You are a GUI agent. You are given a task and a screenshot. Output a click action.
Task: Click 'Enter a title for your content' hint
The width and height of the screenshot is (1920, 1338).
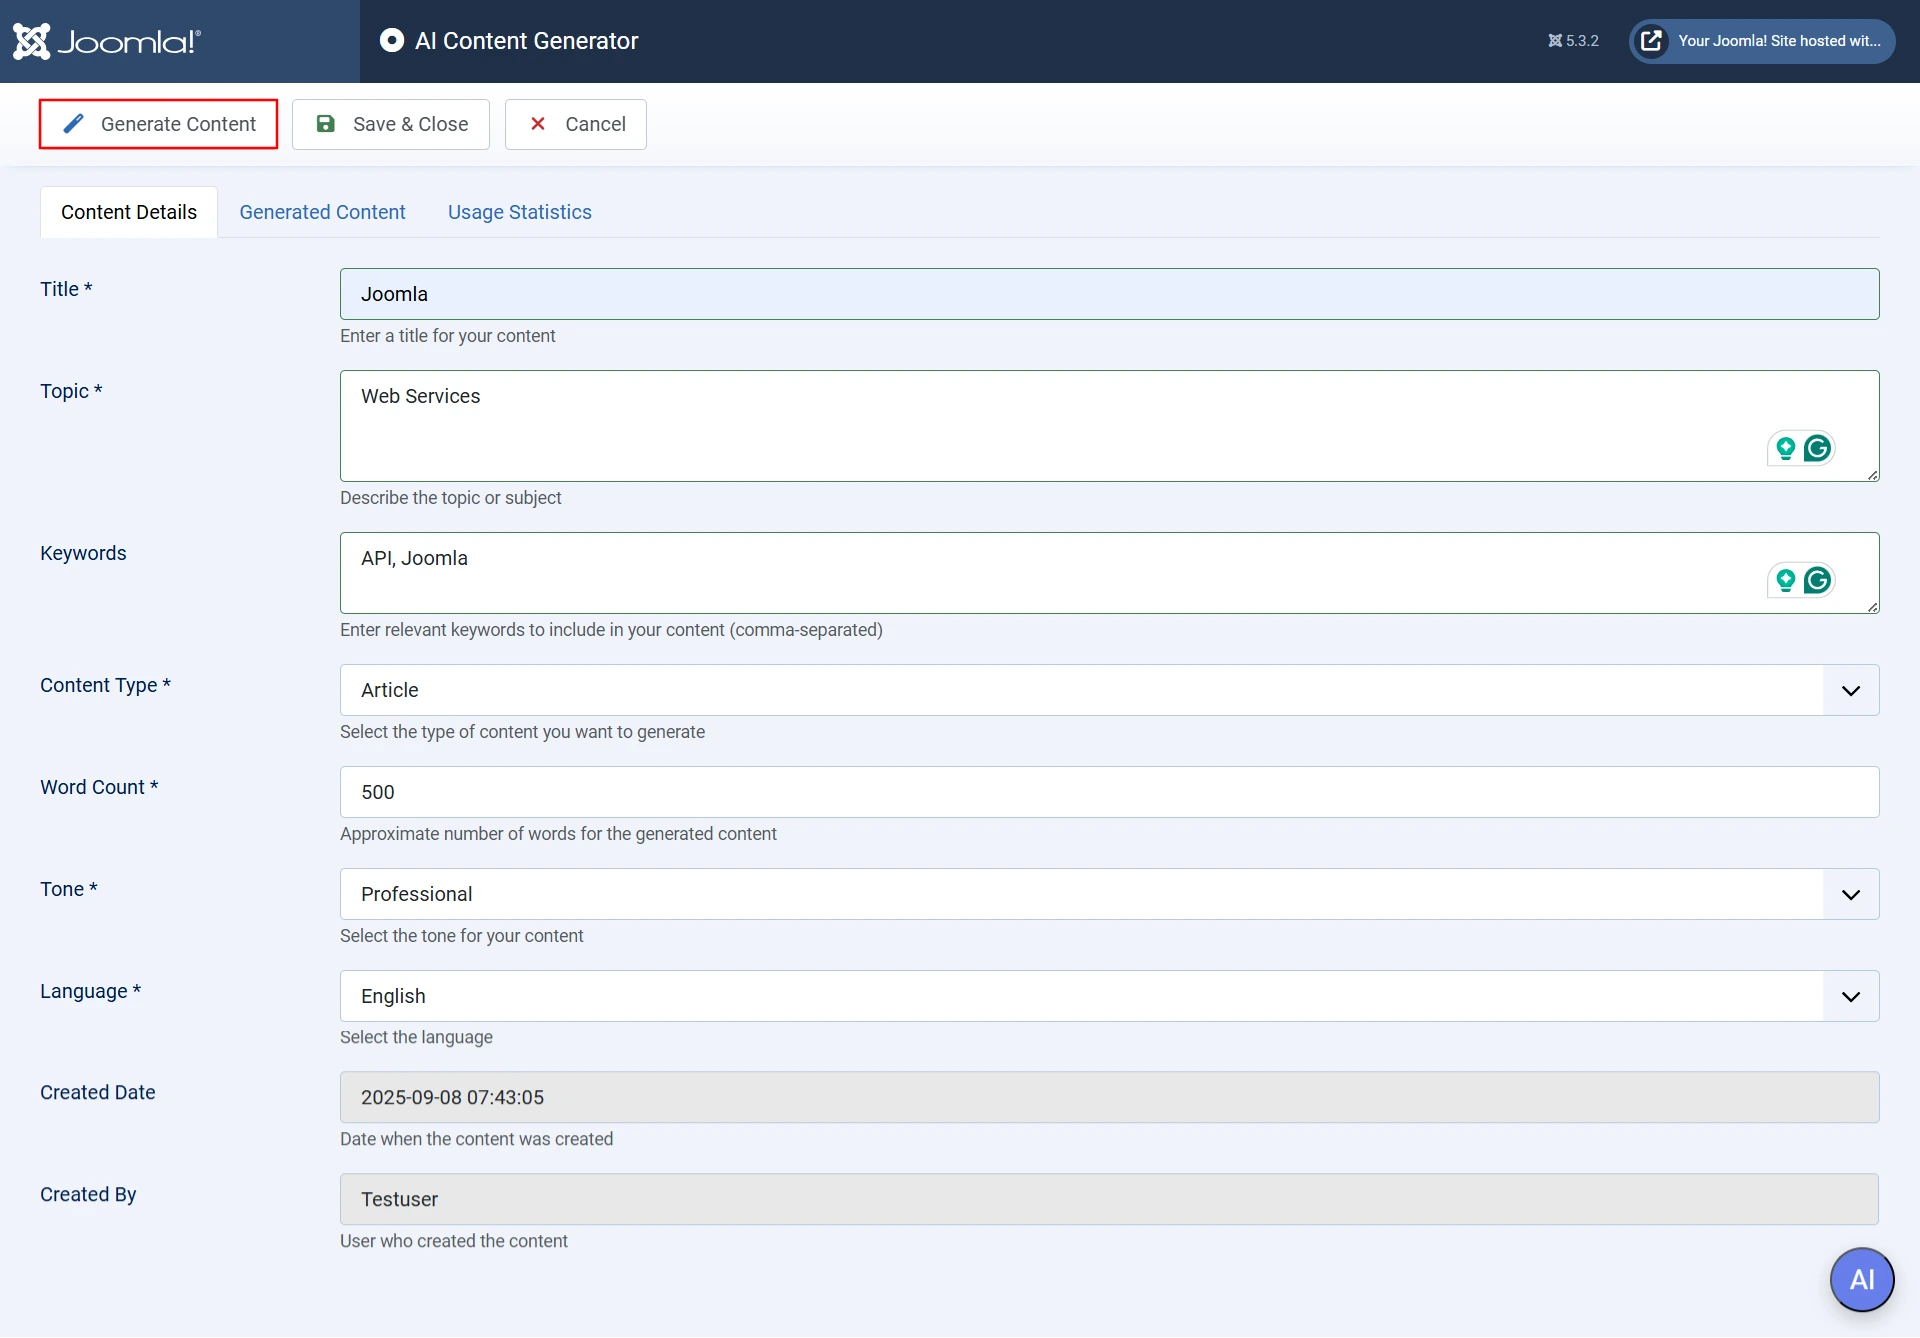pos(447,336)
